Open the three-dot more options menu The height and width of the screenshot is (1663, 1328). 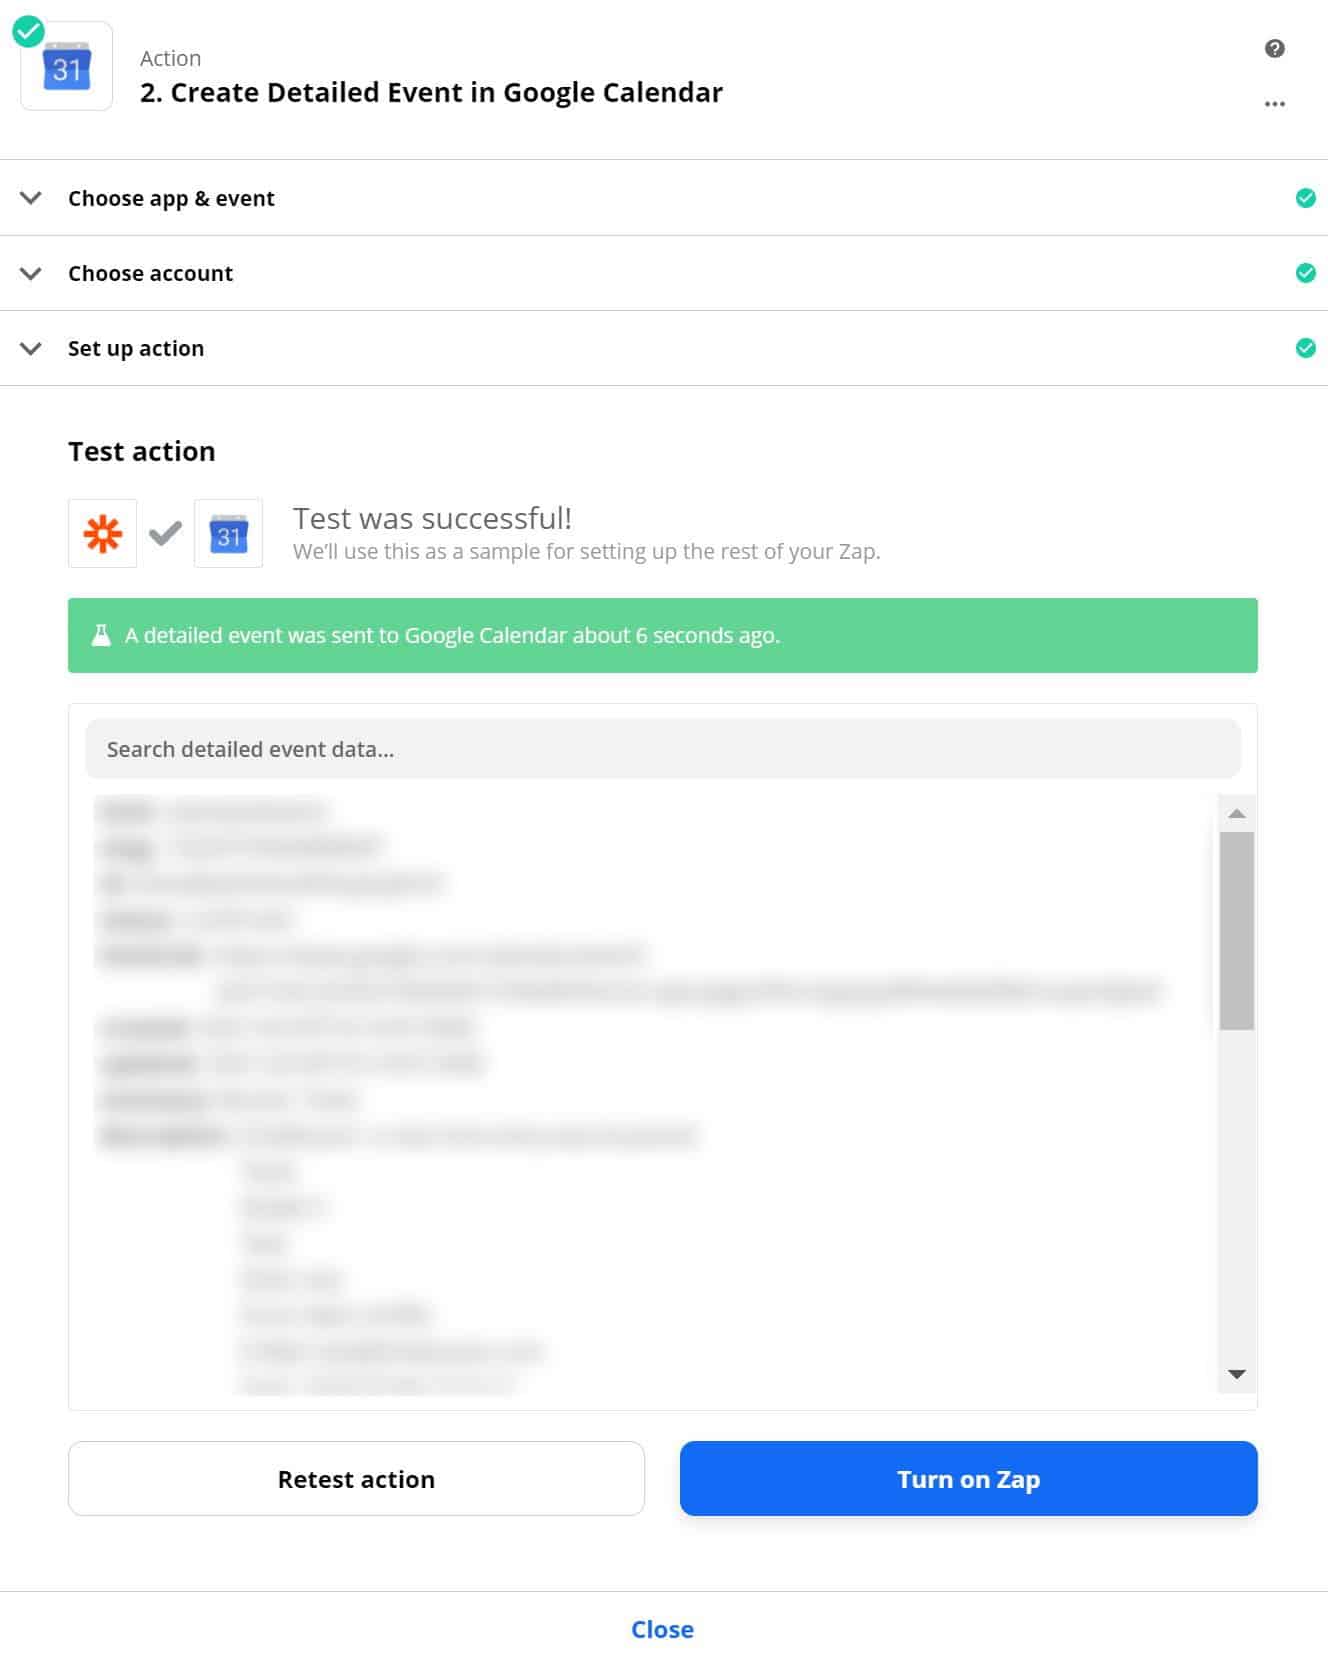click(1274, 104)
